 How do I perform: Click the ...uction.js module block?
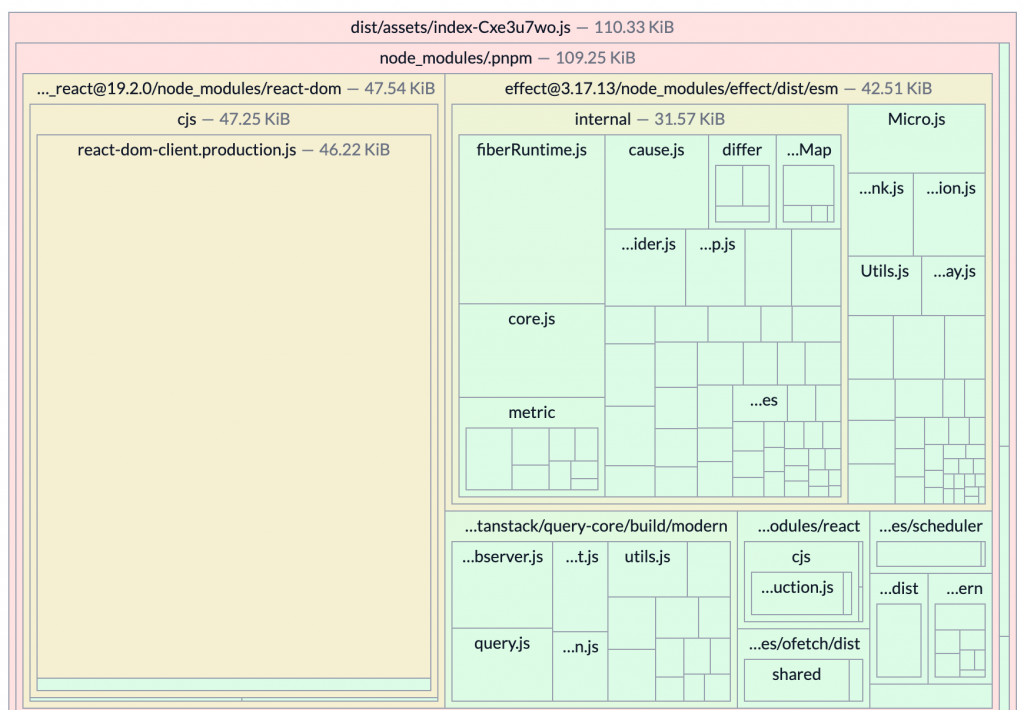(797, 593)
